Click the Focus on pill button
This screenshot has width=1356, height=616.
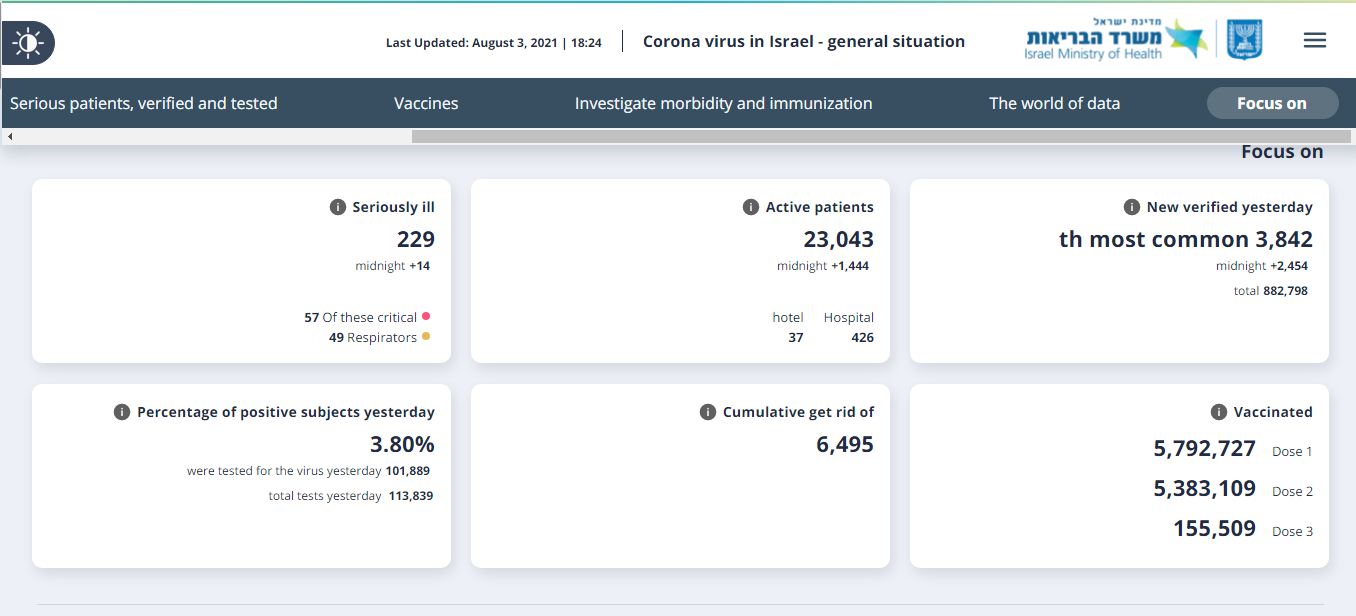[x=1271, y=103]
